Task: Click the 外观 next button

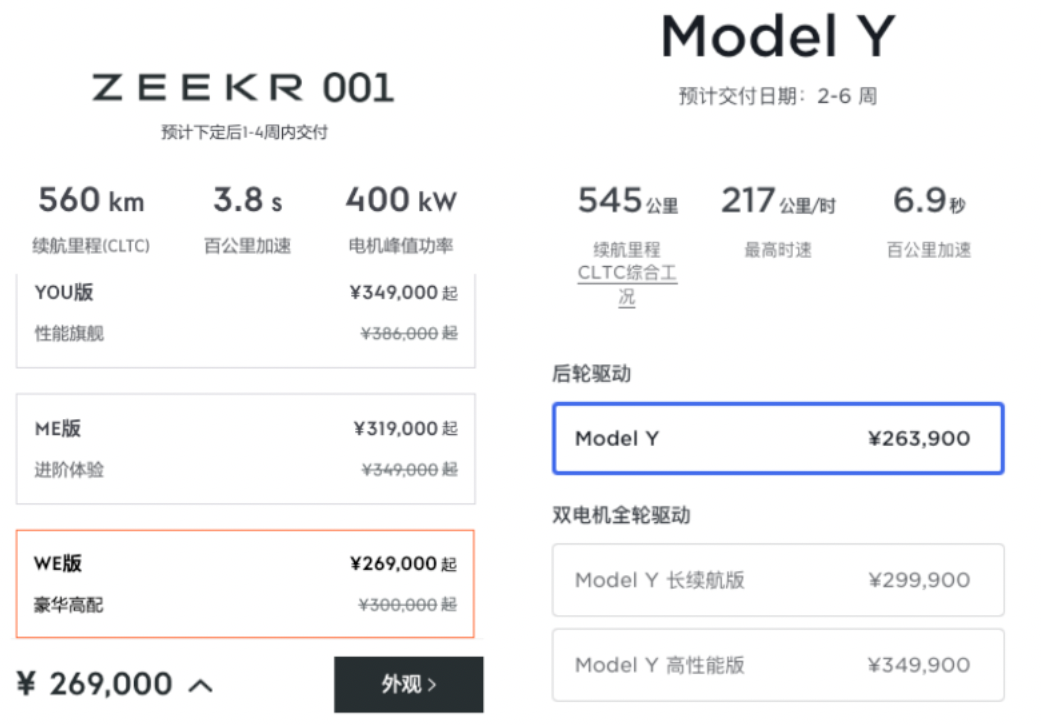Action: coord(408,685)
